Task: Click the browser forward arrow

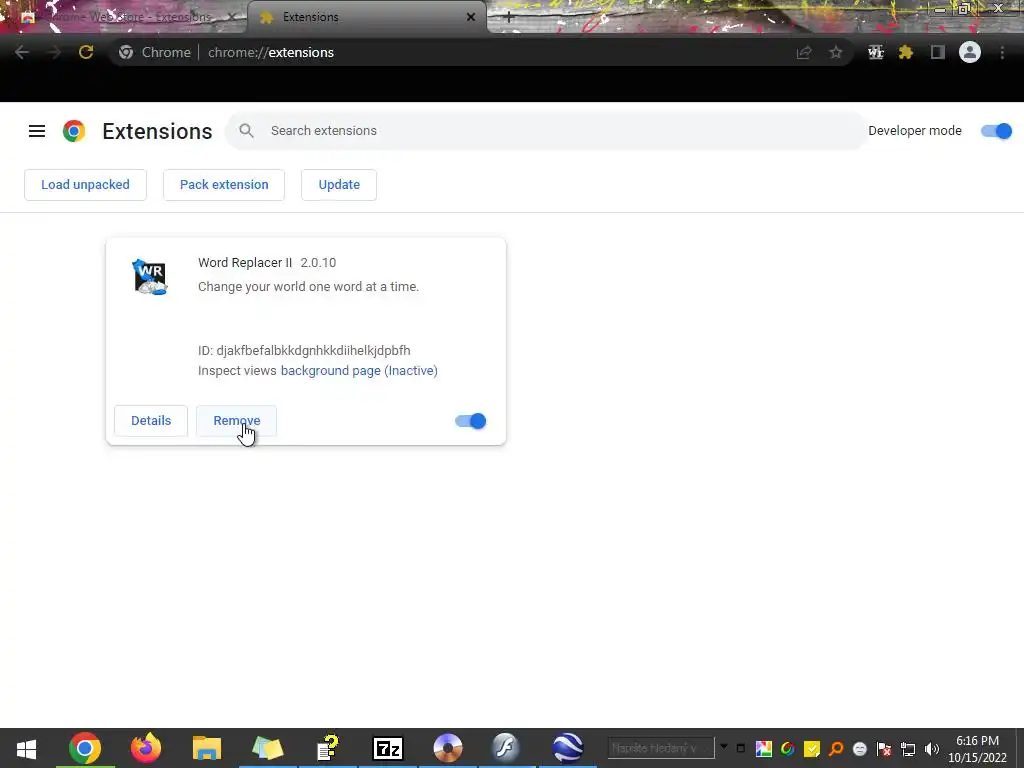Action: click(x=54, y=52)
